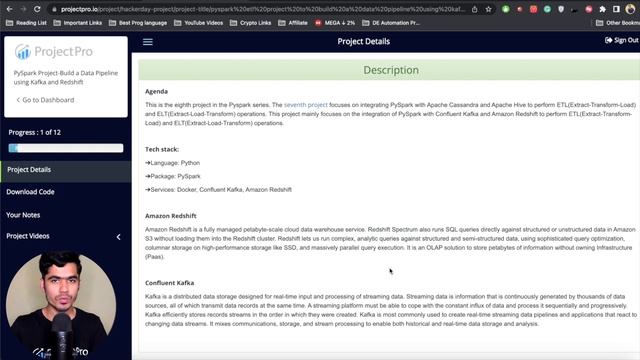Click the Progress : 1 of 12 label
The image size is (640, 360).
click(x=35, y=132)
